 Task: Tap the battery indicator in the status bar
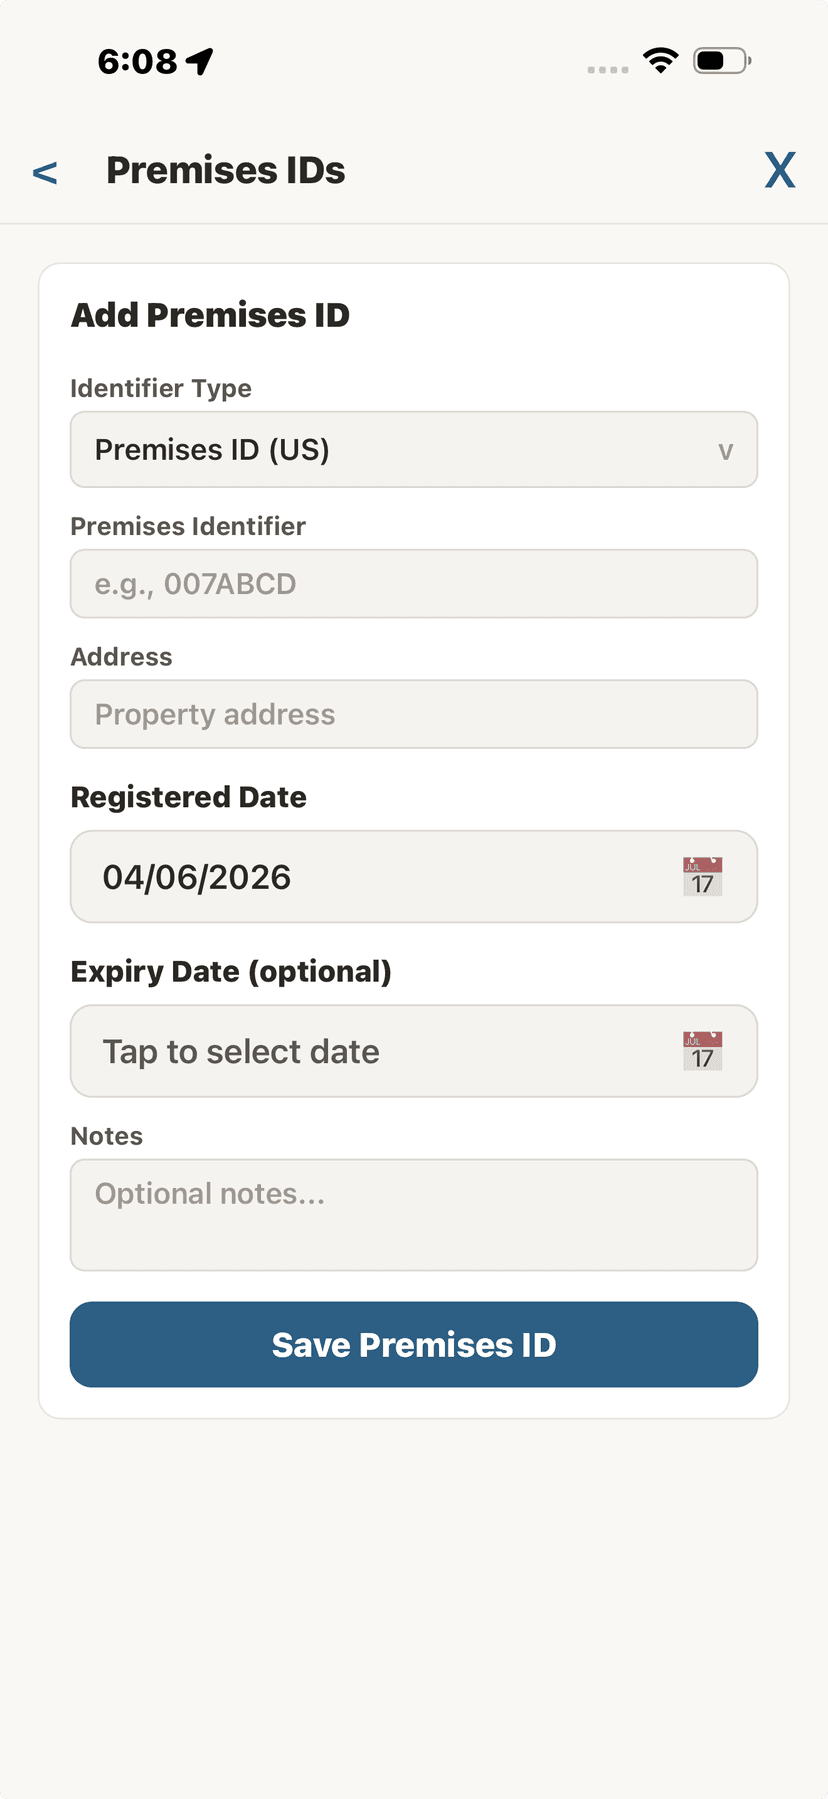[x=718, y=59]
